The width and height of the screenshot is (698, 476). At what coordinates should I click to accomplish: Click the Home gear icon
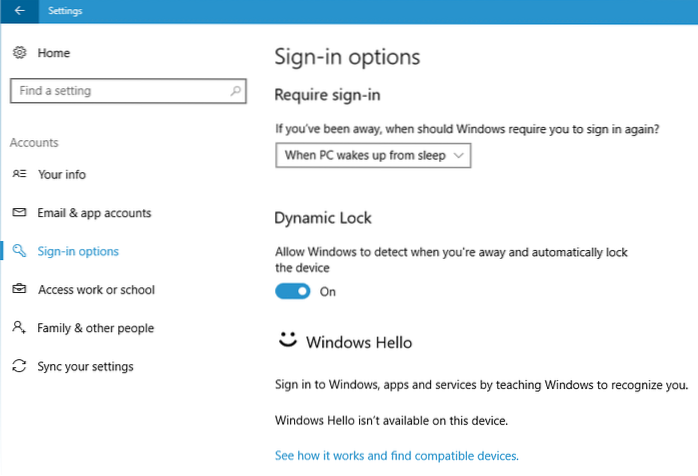[19, 52]
